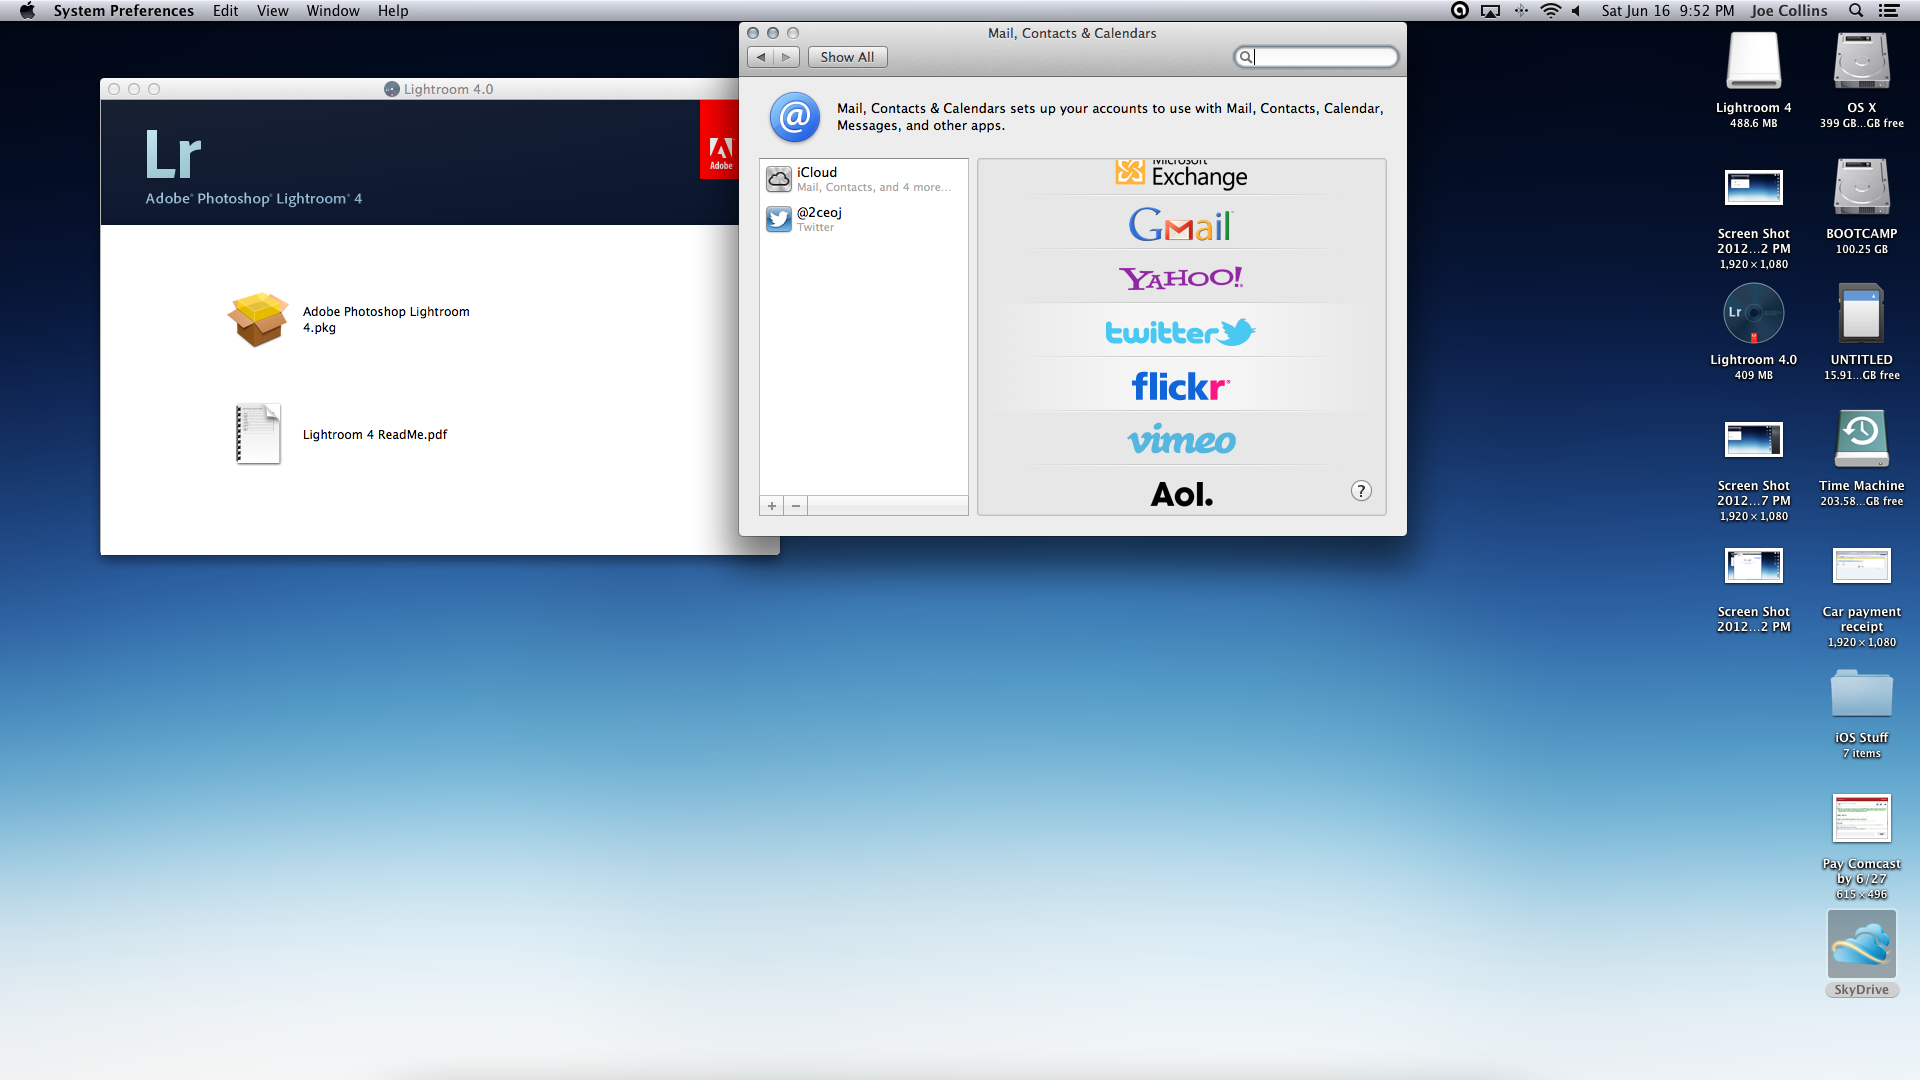Select the iOS Stuff folder
The width and height of the screenshot is (1920, 1080).
[x=1861, y=693]
